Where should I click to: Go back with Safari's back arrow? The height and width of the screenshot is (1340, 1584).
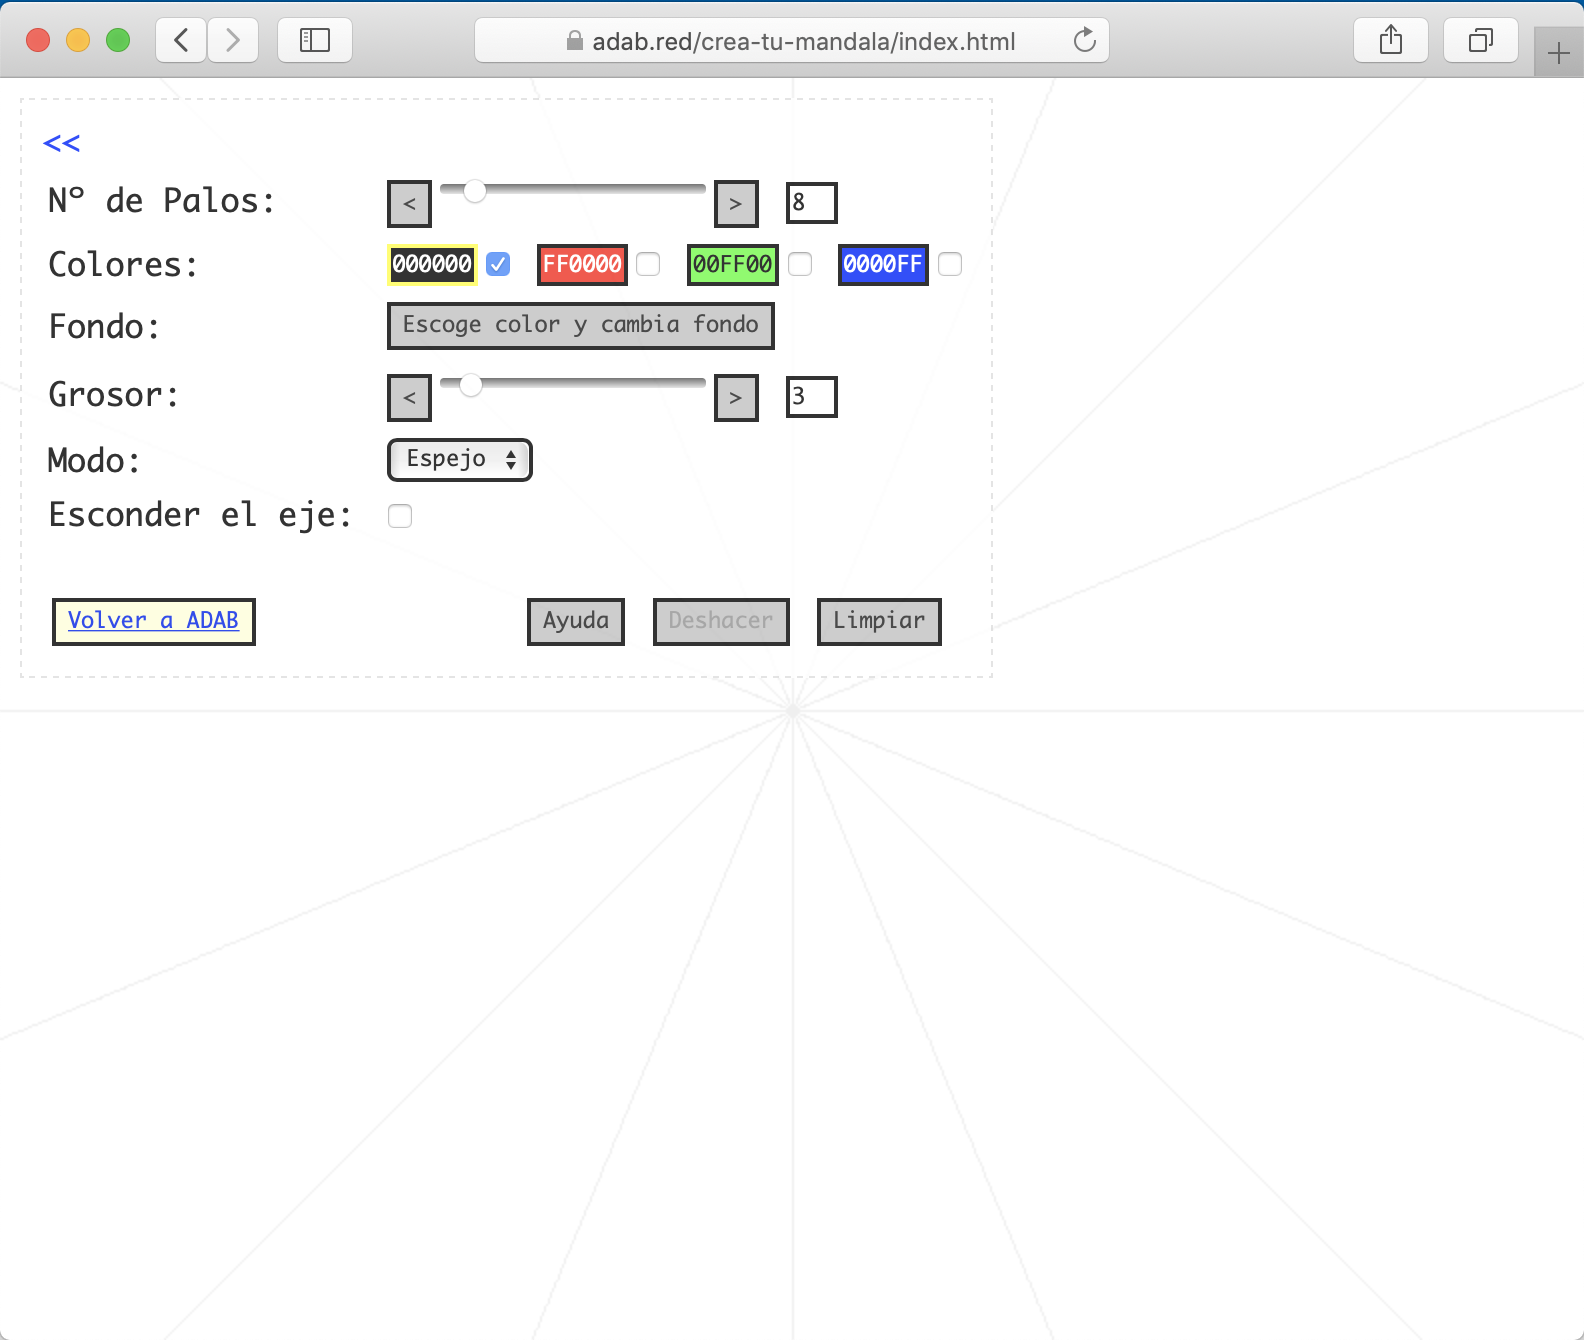pyautogui.click(x=181, y=40)
